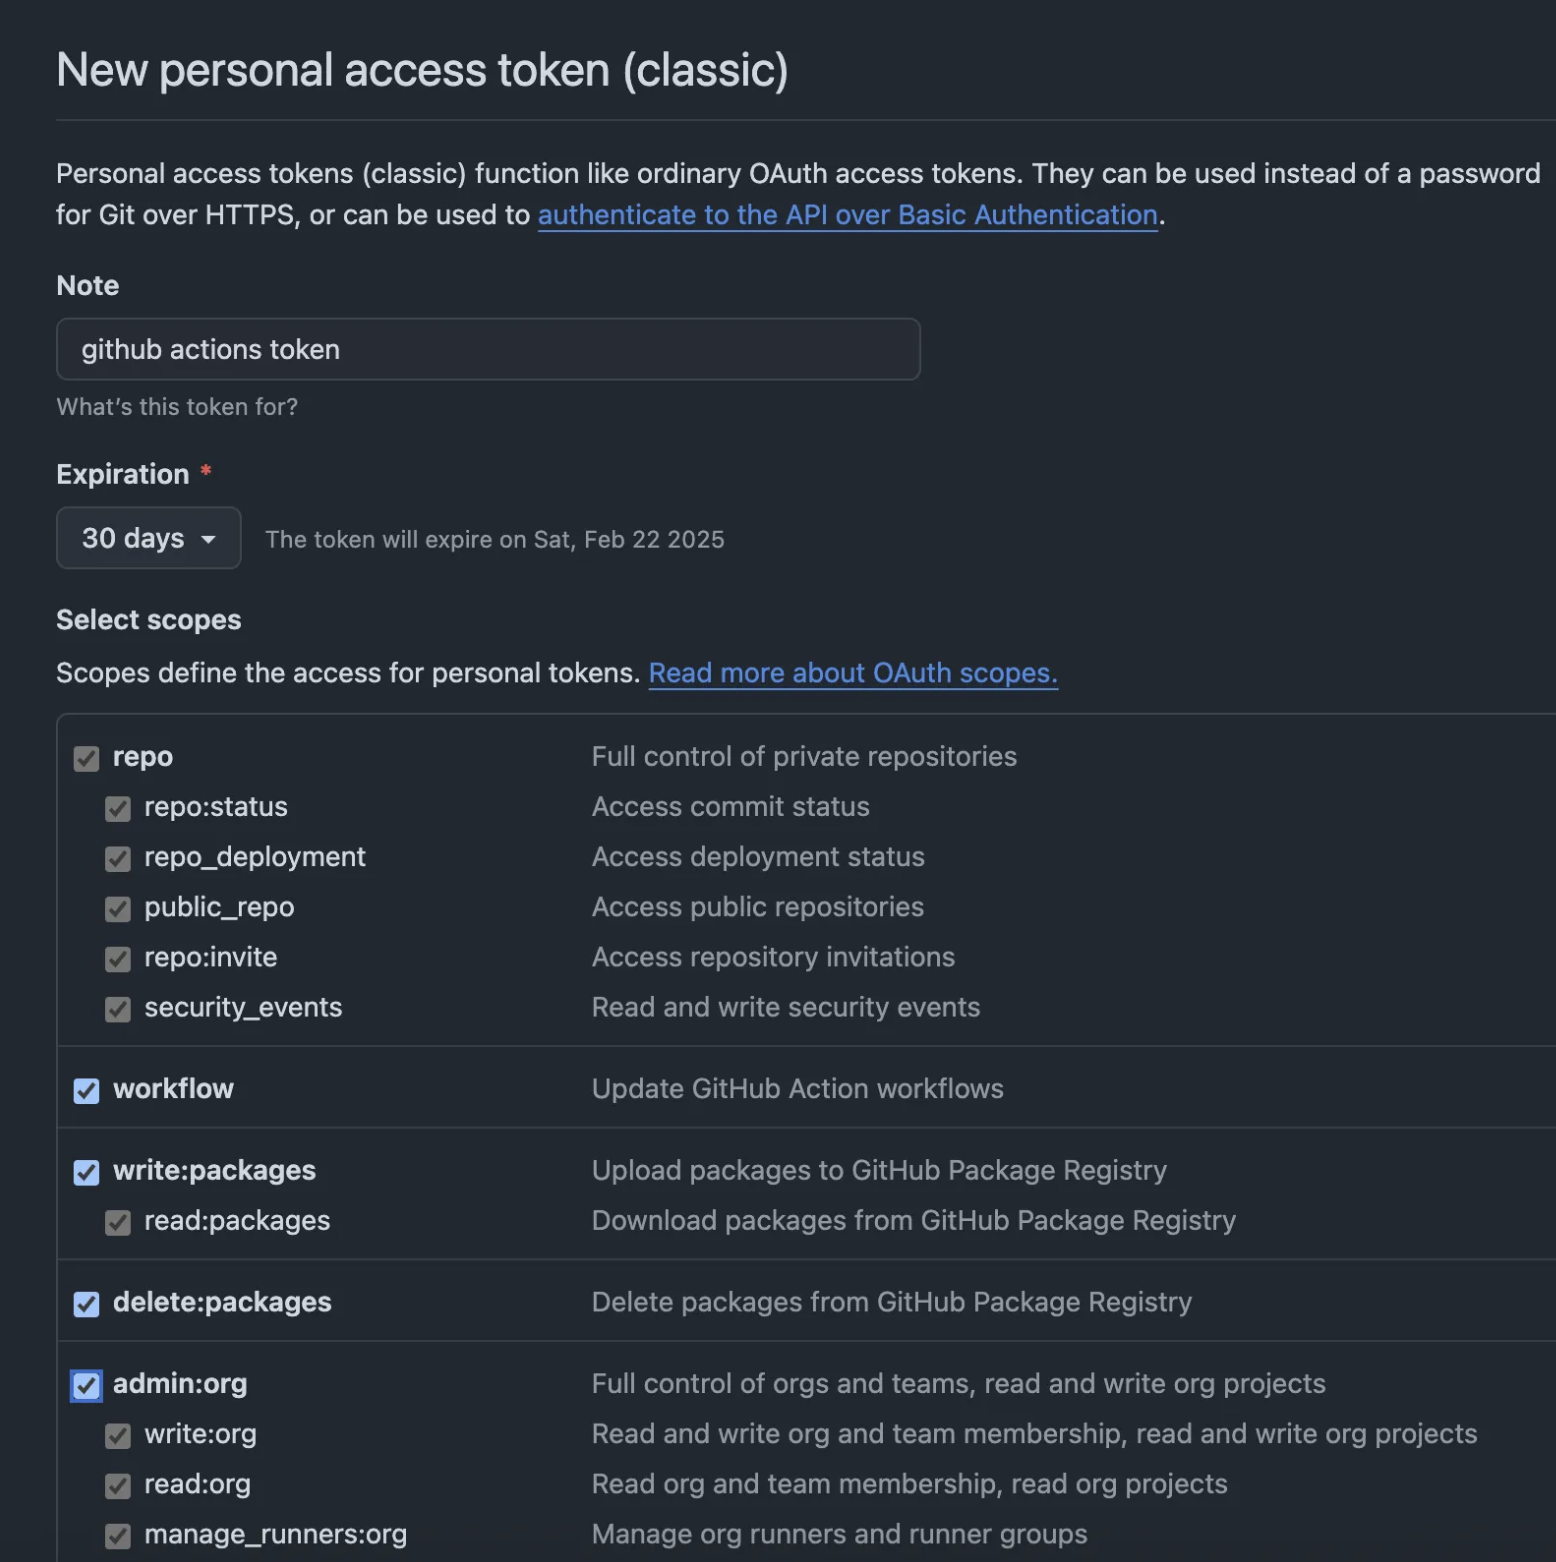Toggle the repo scope checkbox
This screenshot has height=1562, width=1556.
87,759
